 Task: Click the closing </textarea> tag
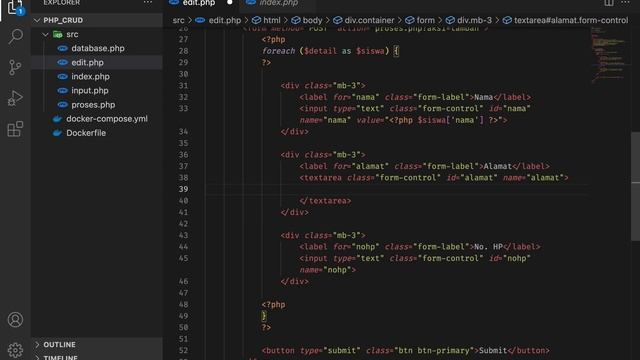pos(325,201)
